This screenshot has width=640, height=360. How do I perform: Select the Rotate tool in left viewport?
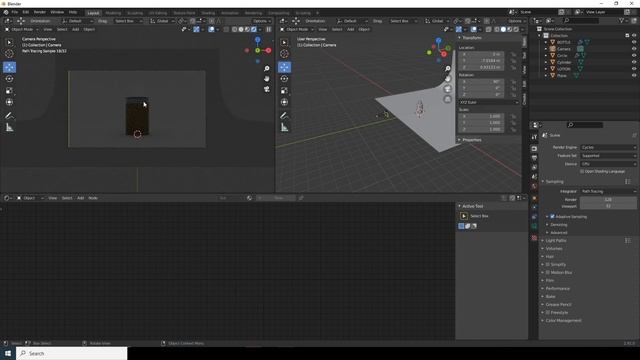coord(9,79)
